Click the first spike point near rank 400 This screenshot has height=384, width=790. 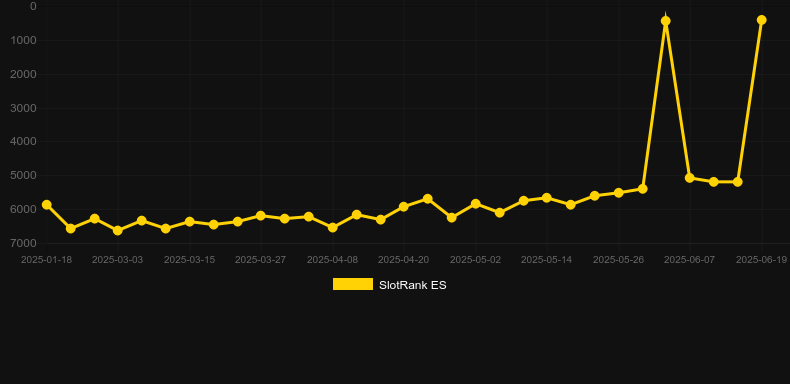(666, 21)
